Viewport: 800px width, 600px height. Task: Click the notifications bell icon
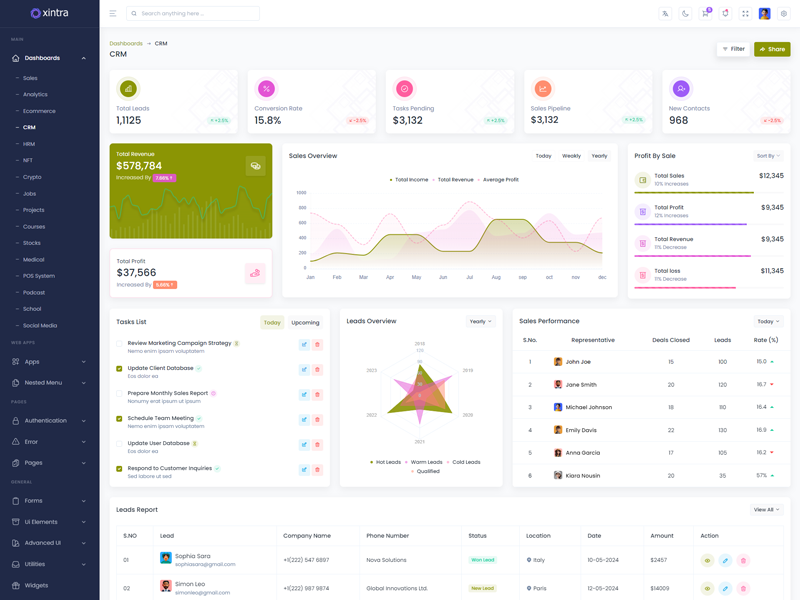(x=725, y=14)
